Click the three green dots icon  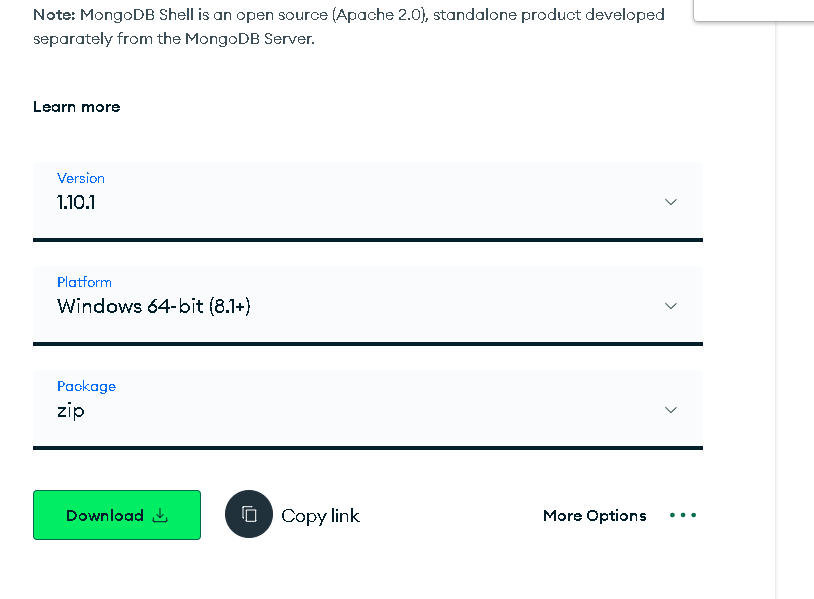pyautogui.click(x=683, y=515)
